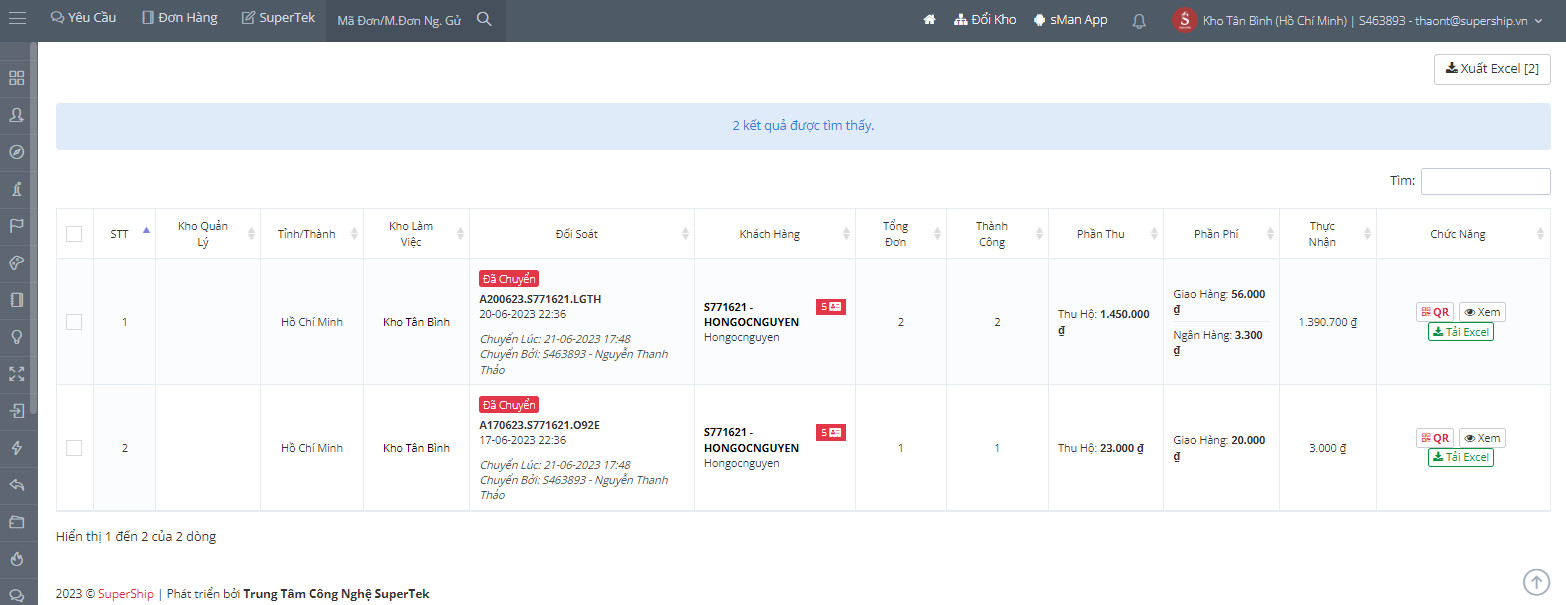Sort by Đối Soát column
The image size is (1566, 605).
click(x=582, y=234)
